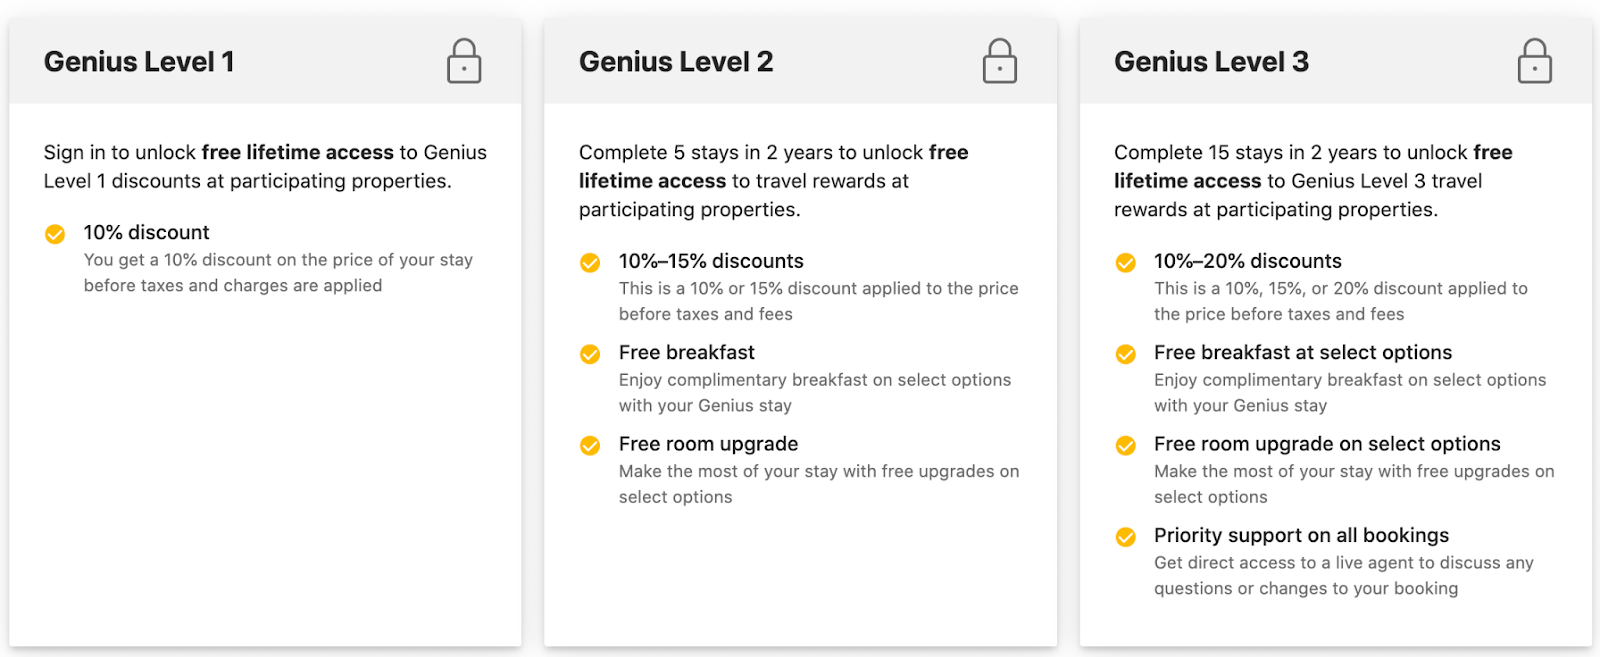1600x657 pixels.
Task: Click the lock icon on Genius Level 2
Action: click(x=999, y=62)
